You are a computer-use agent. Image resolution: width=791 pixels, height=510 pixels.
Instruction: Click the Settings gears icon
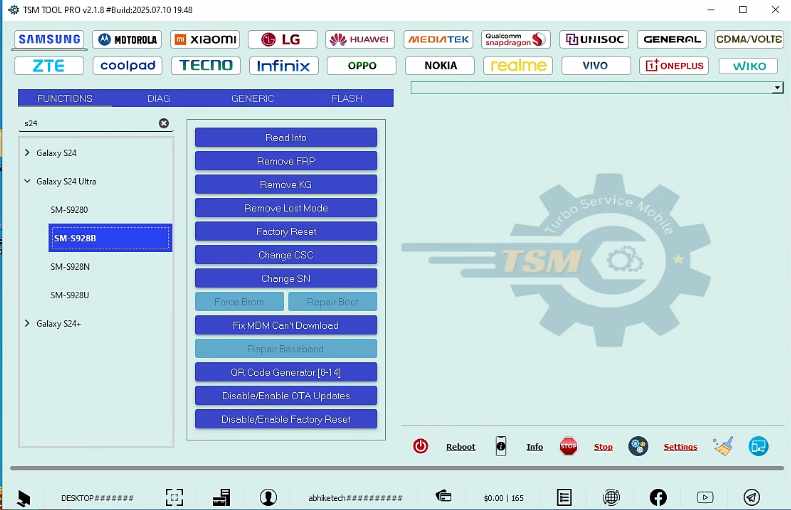click(638, 446)
